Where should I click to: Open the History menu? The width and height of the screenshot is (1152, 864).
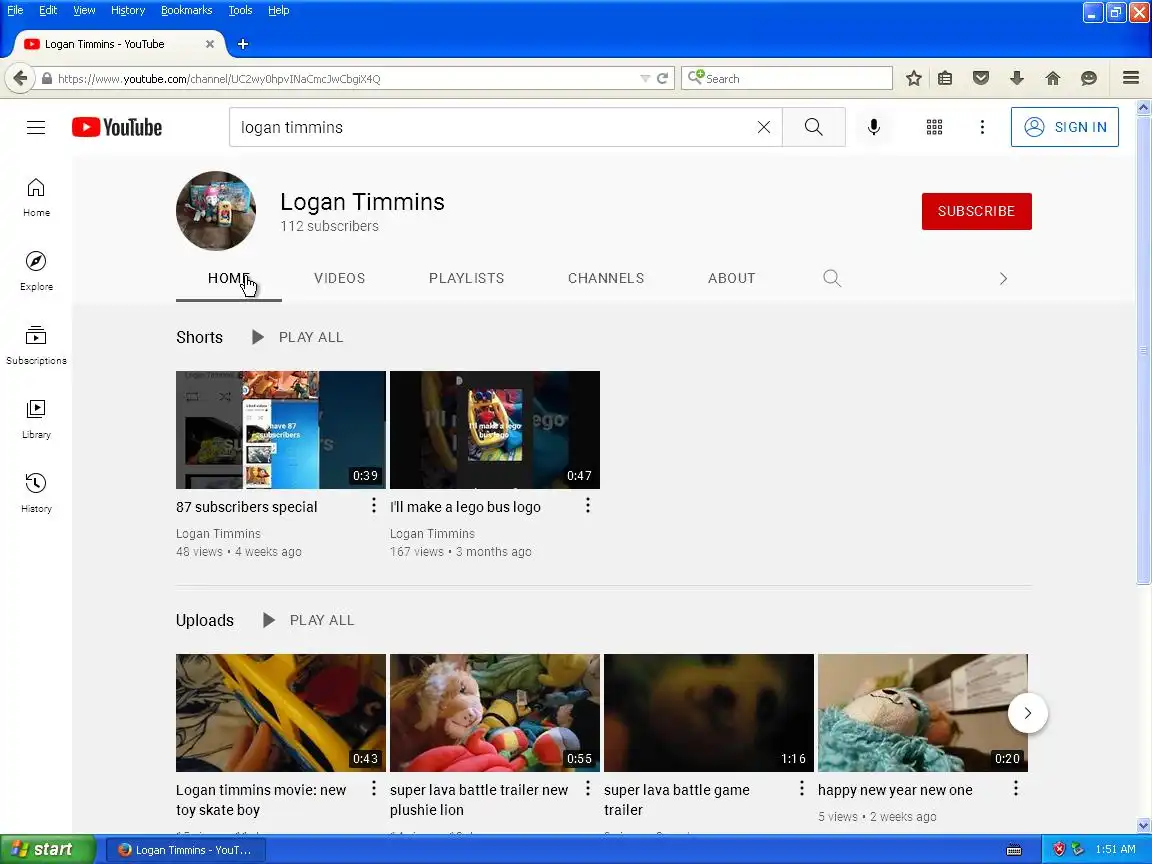click(x=128, y=10)
